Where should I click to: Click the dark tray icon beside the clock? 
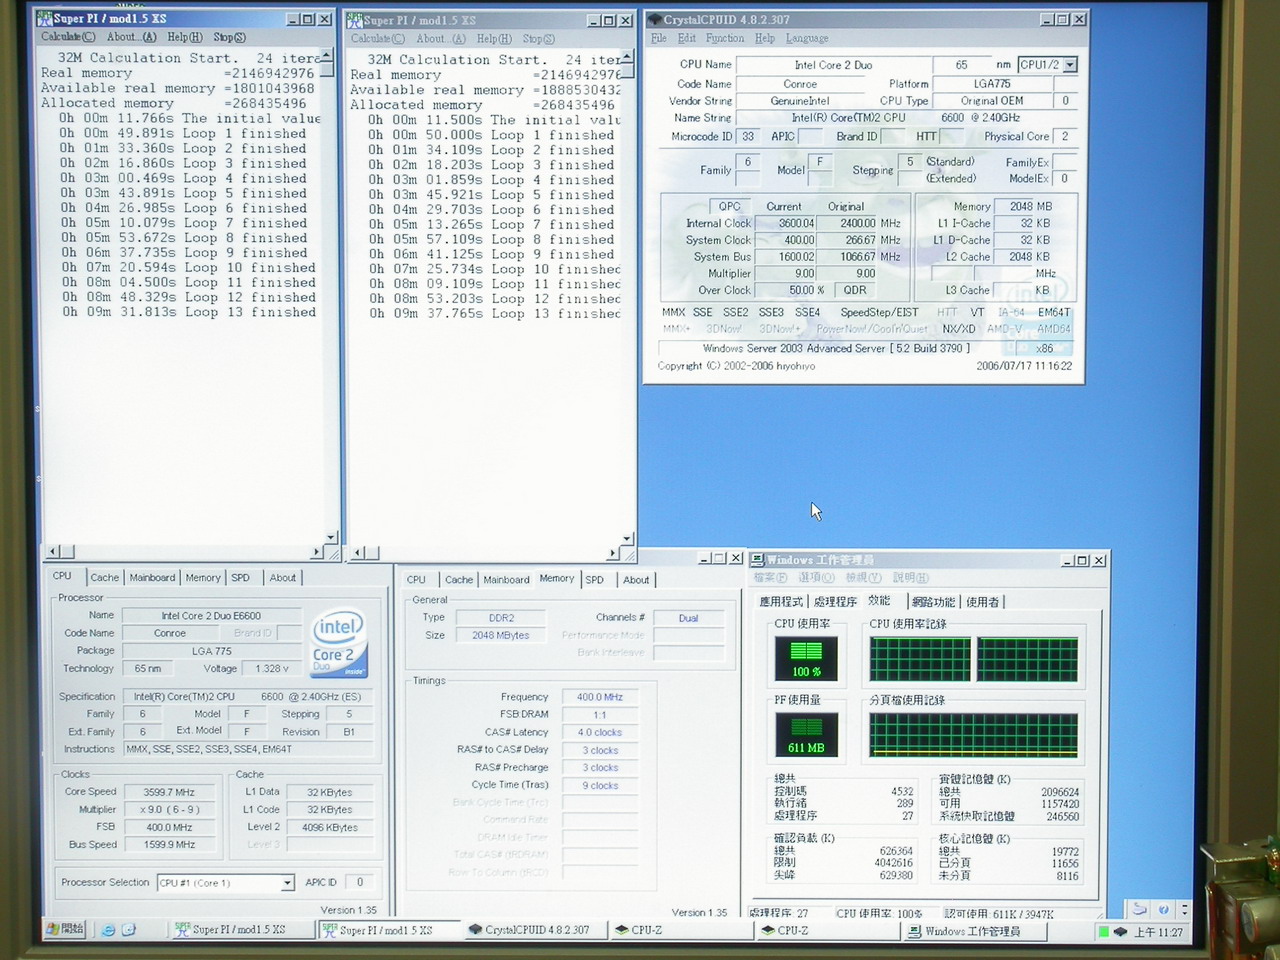pyautogui.click(x=1123, y=932)
